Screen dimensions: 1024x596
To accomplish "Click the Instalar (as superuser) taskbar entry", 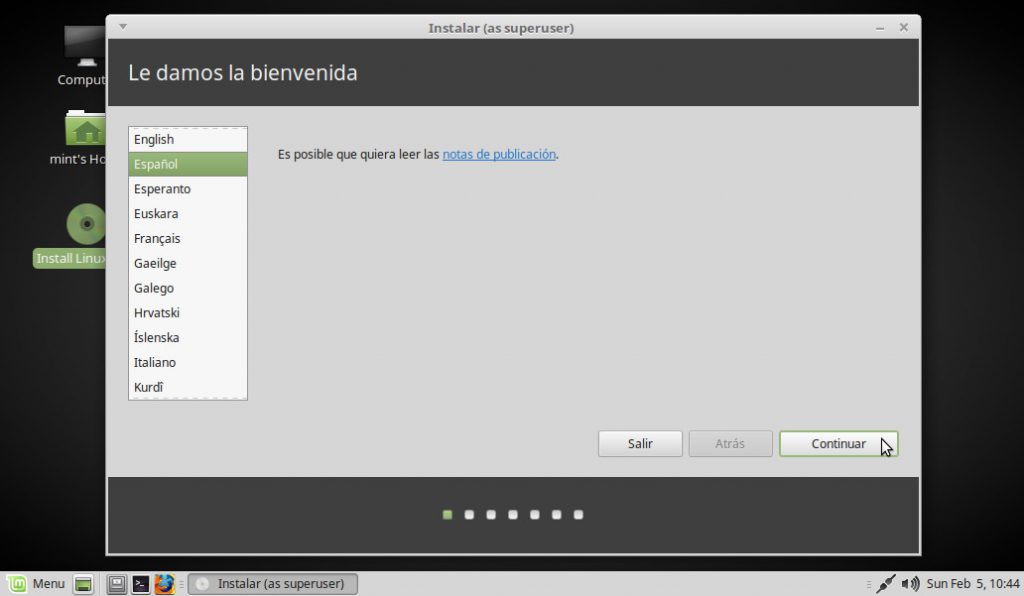I will click(273, 584).
